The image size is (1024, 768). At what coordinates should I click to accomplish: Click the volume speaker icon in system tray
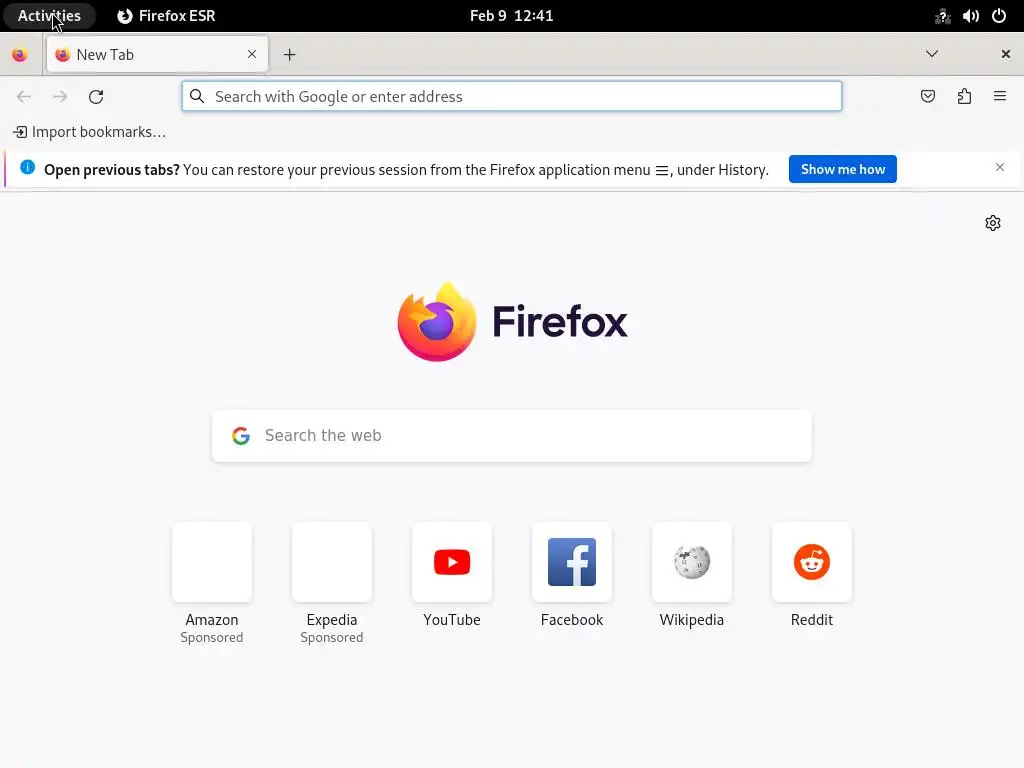click(x=970, y=16)
